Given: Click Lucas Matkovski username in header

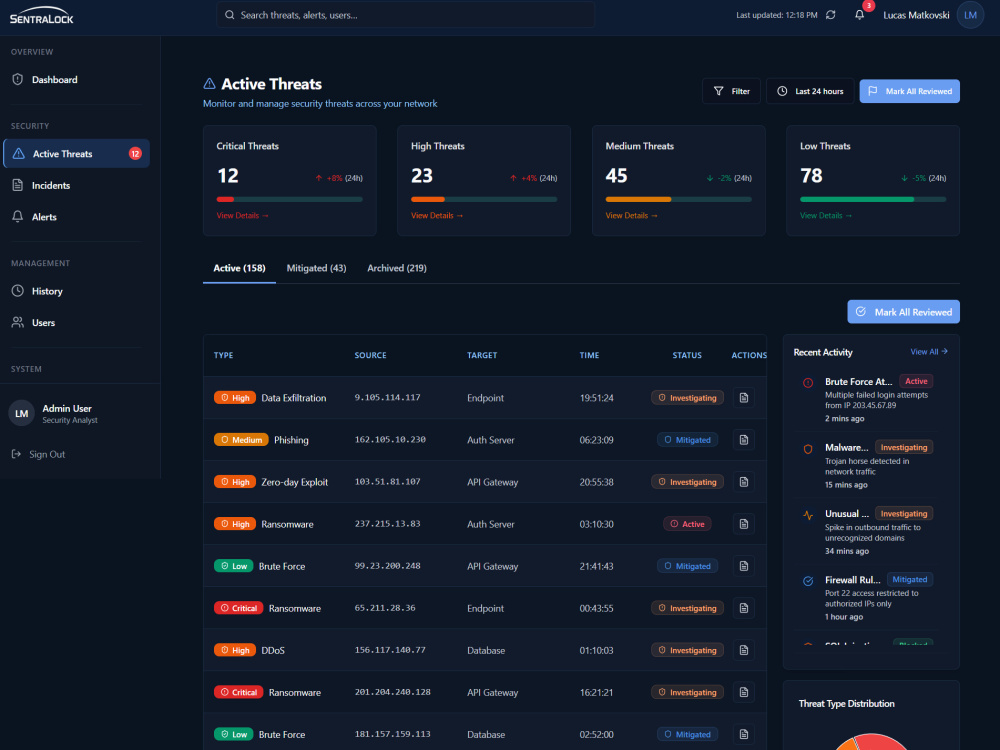Looking at the screenshot, I should [x=916, y=15].
